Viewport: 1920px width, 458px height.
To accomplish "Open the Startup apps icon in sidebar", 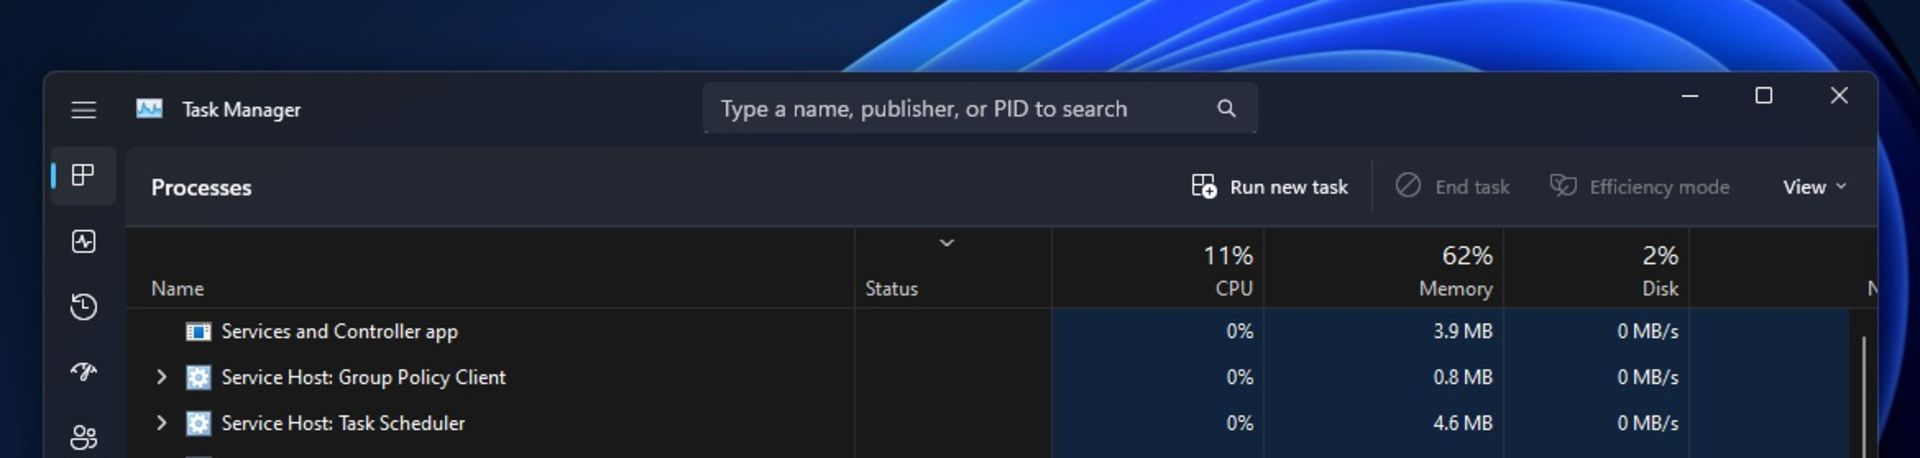I will pos(84,372).
